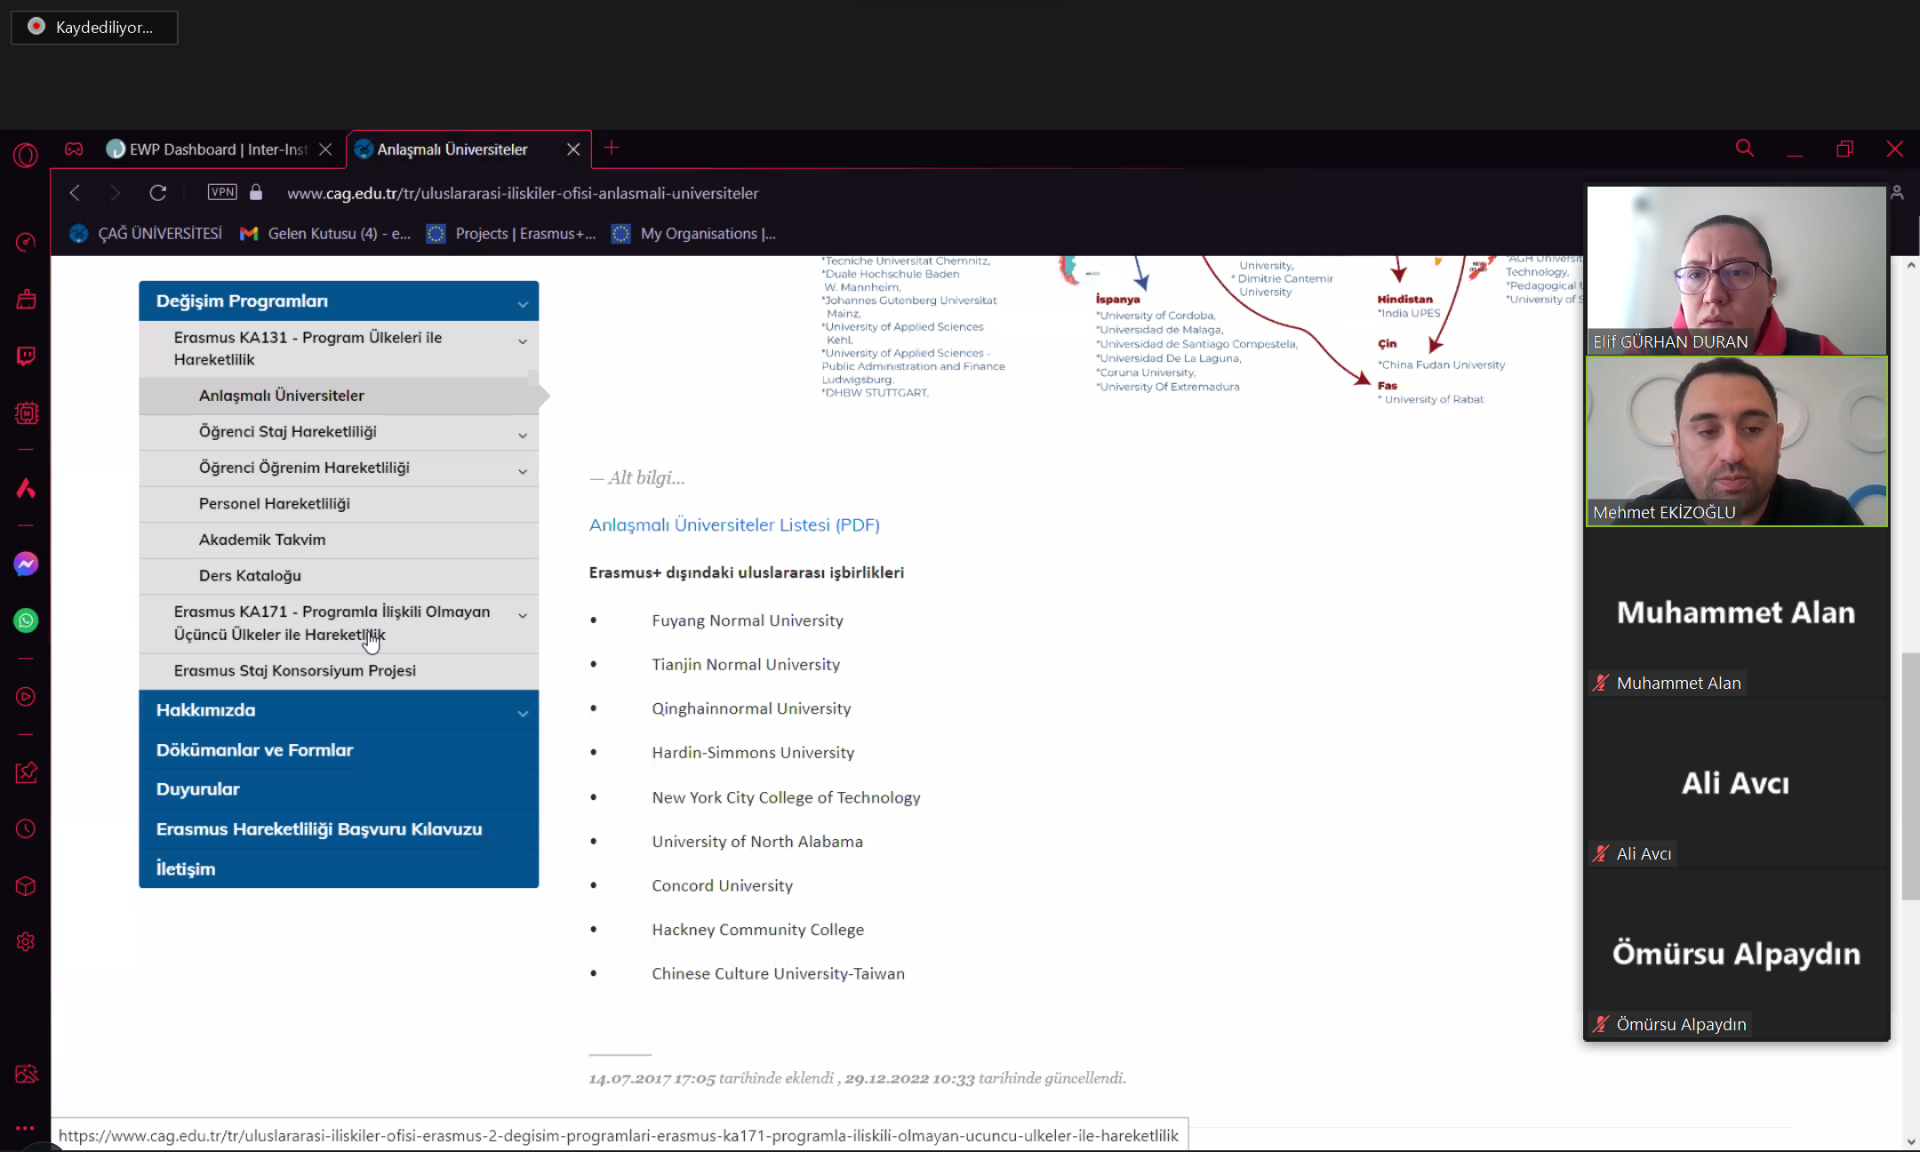
Task: Open Erasmus Staj Konsorsiyum Projesi item
Action: [339, 671]
